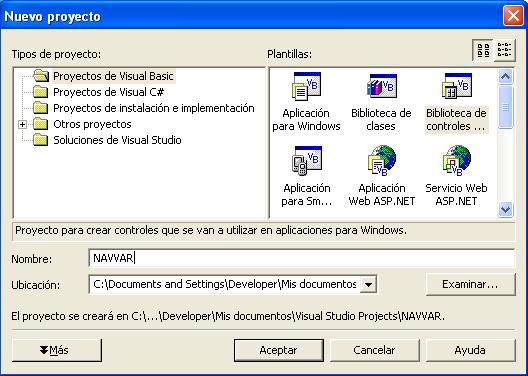
Task: Click the Nombre text field containing NAVVAR
Action: (x=301, y=259)
